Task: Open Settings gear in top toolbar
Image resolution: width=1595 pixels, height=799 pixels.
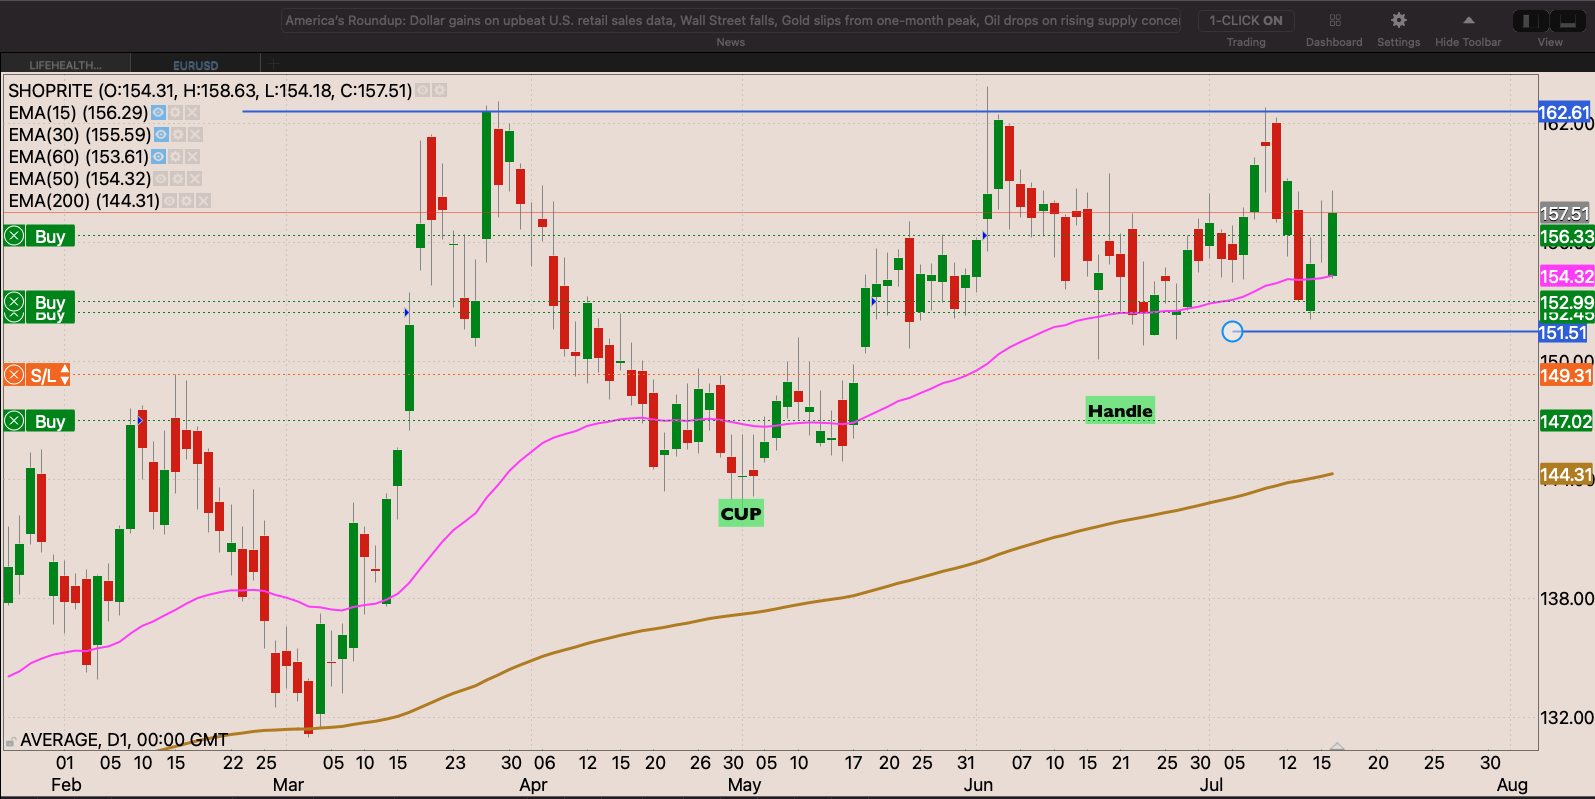Action: click(x=1398, y=21)
